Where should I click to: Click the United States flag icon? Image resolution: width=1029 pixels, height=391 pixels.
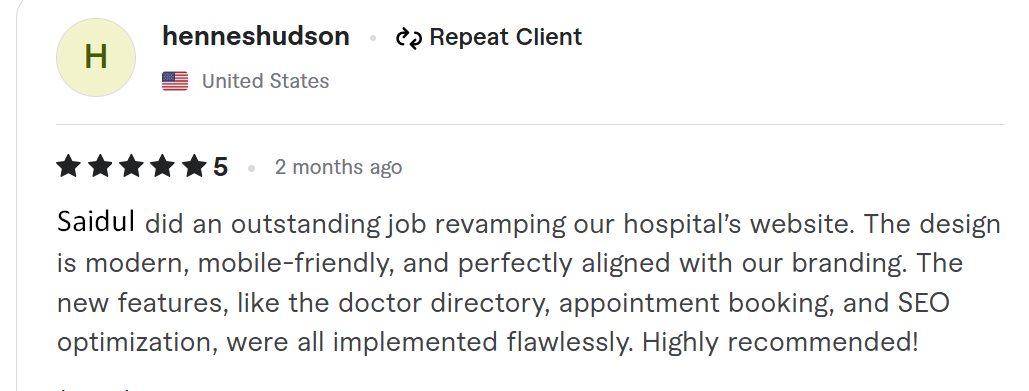pyautogui.click(x=175, y=81)
